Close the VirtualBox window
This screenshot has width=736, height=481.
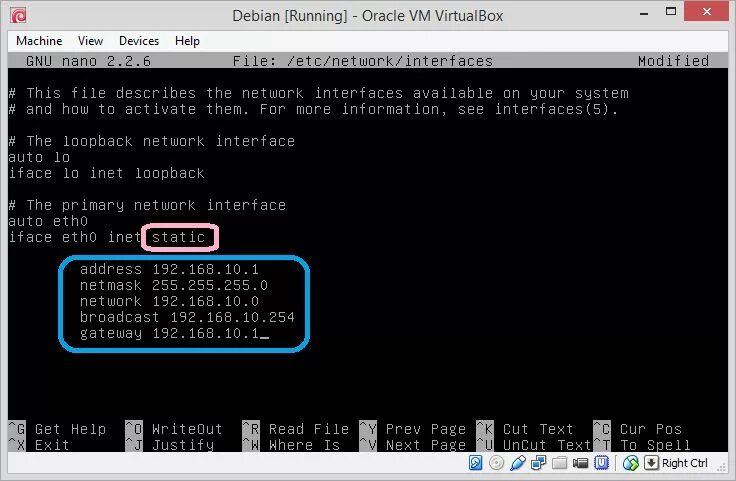pyautogui.click(x=706, y=11)
